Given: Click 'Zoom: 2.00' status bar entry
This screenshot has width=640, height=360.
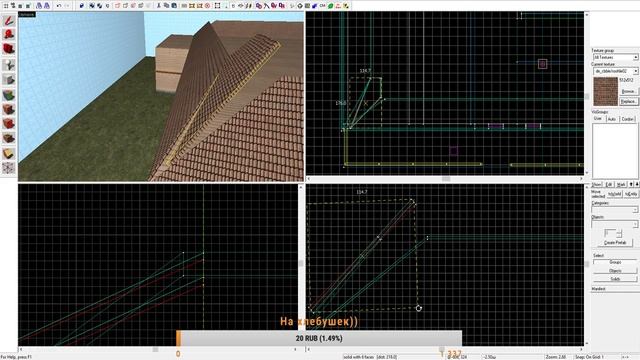Looking at the screenshot, I should tap(556, 357).
